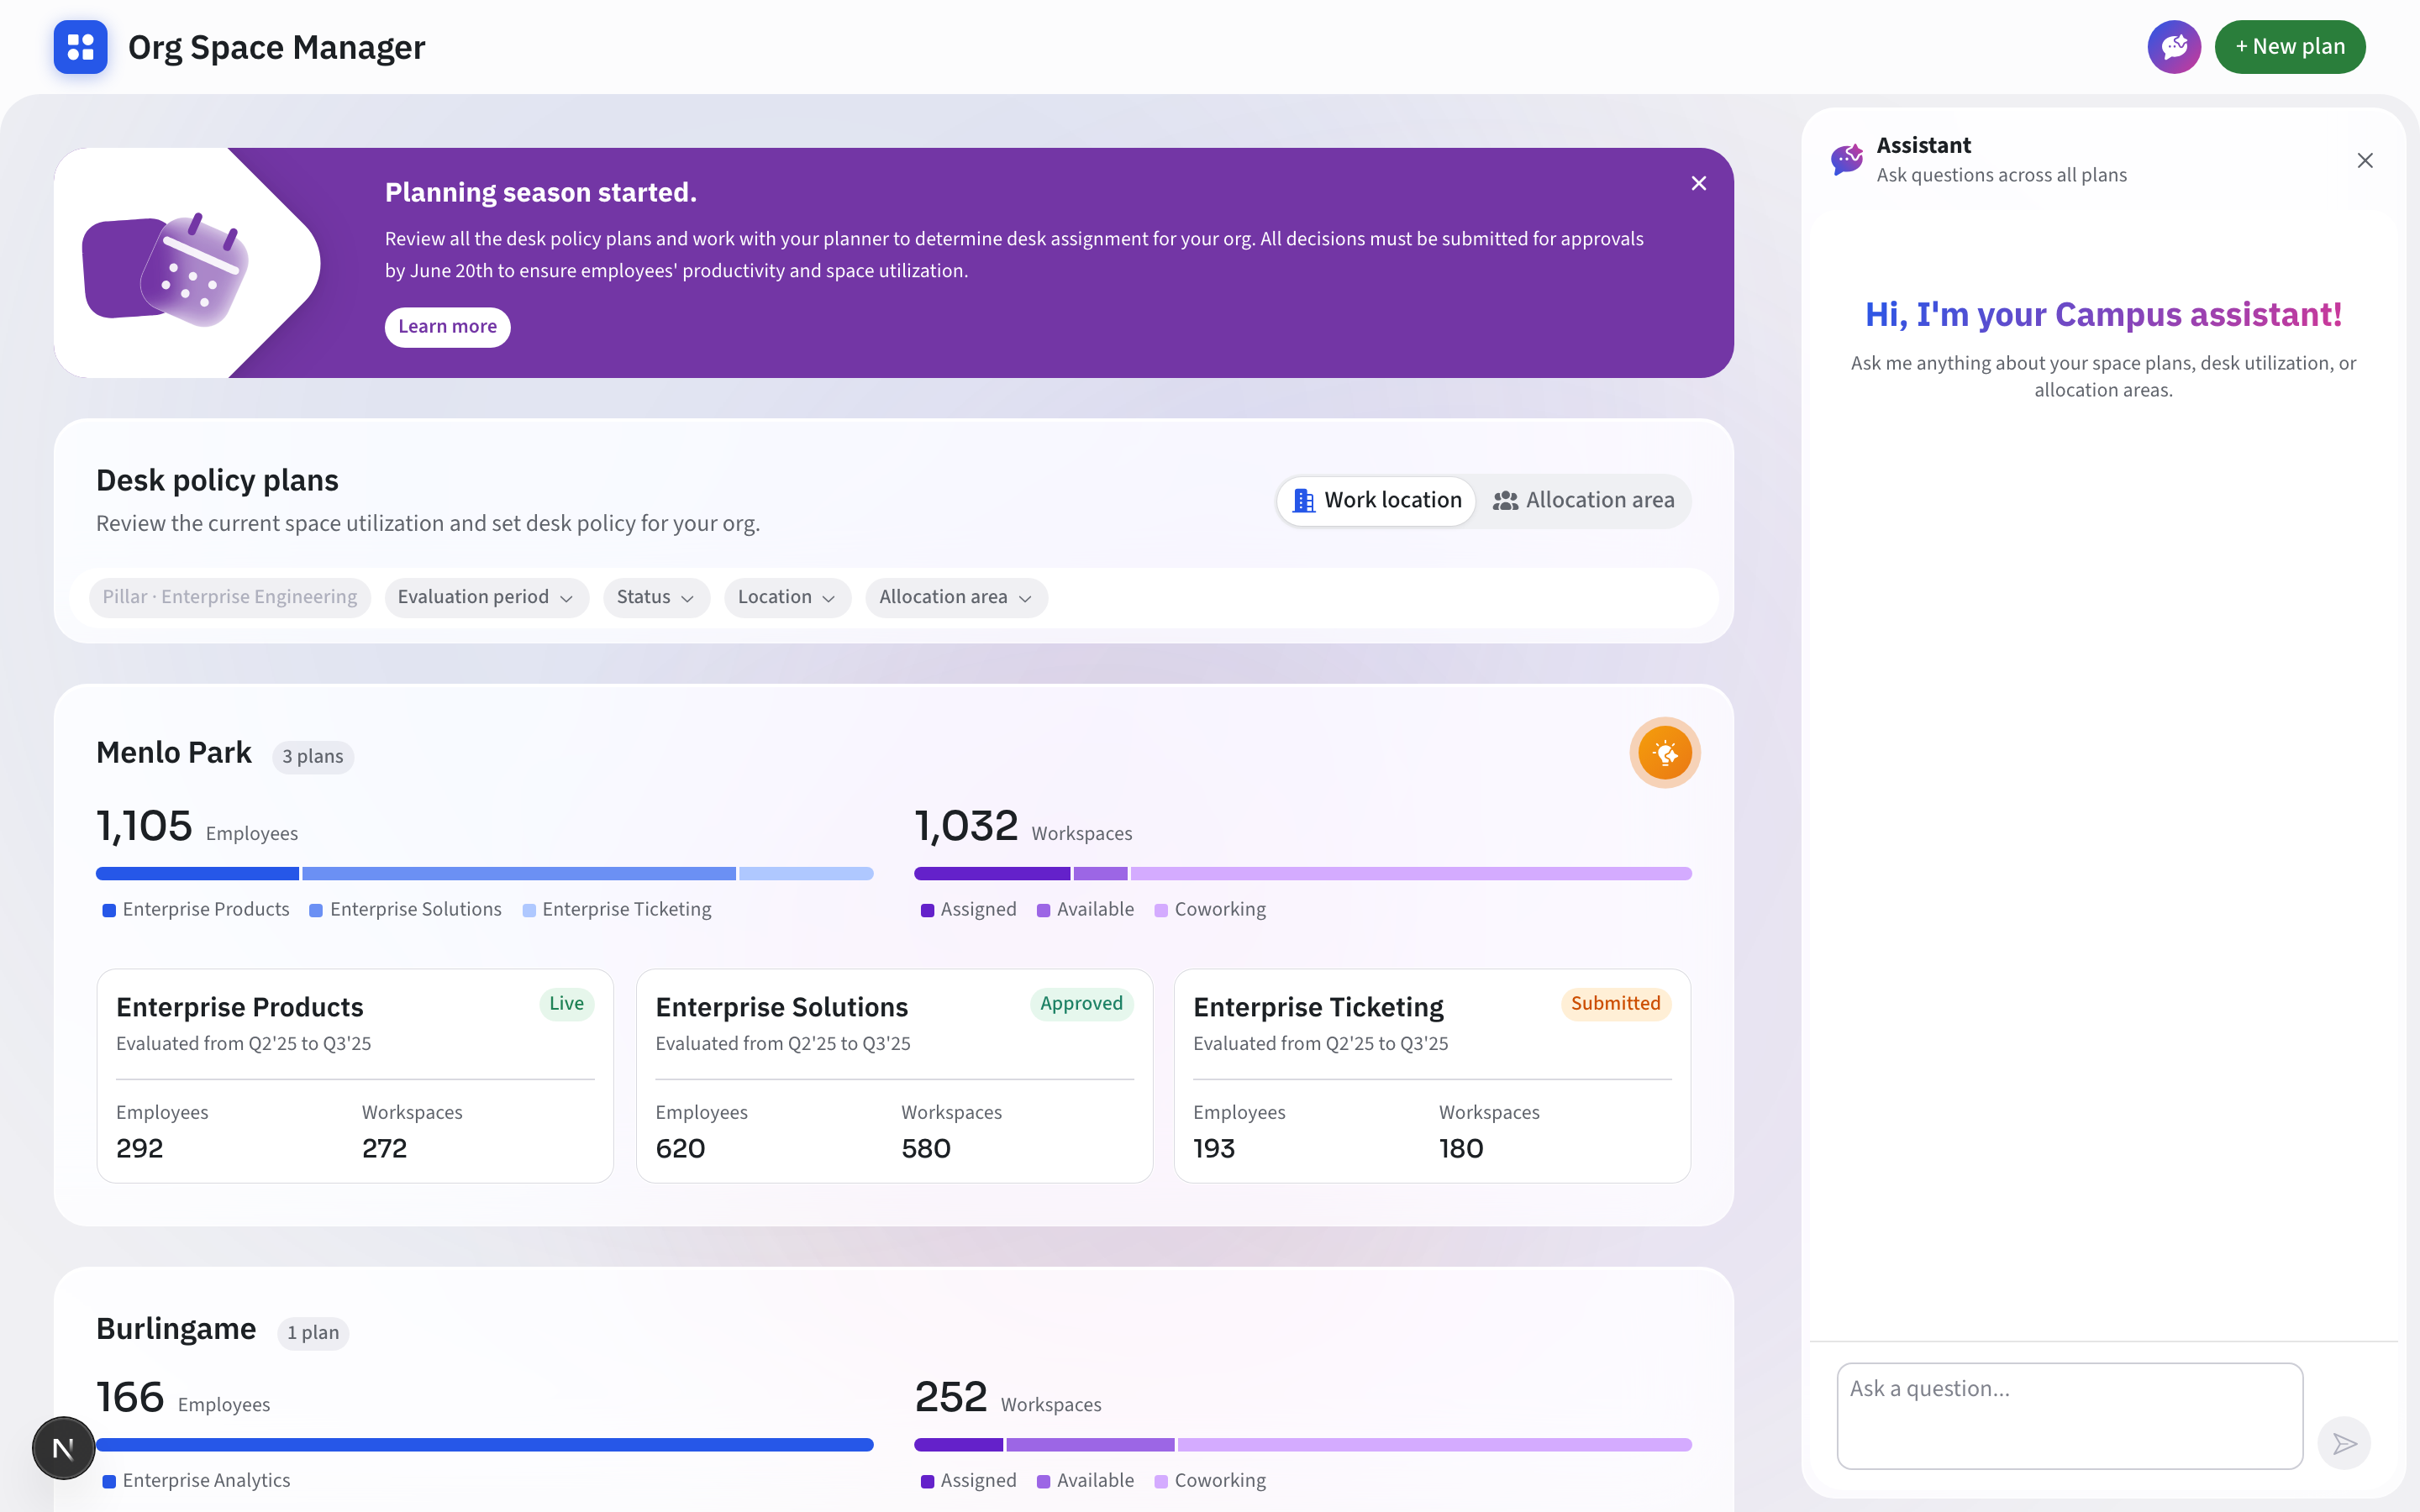2420x1512 pixels.
Task: Click the round N badge at bottom-left
Action: click(63, 1447)
